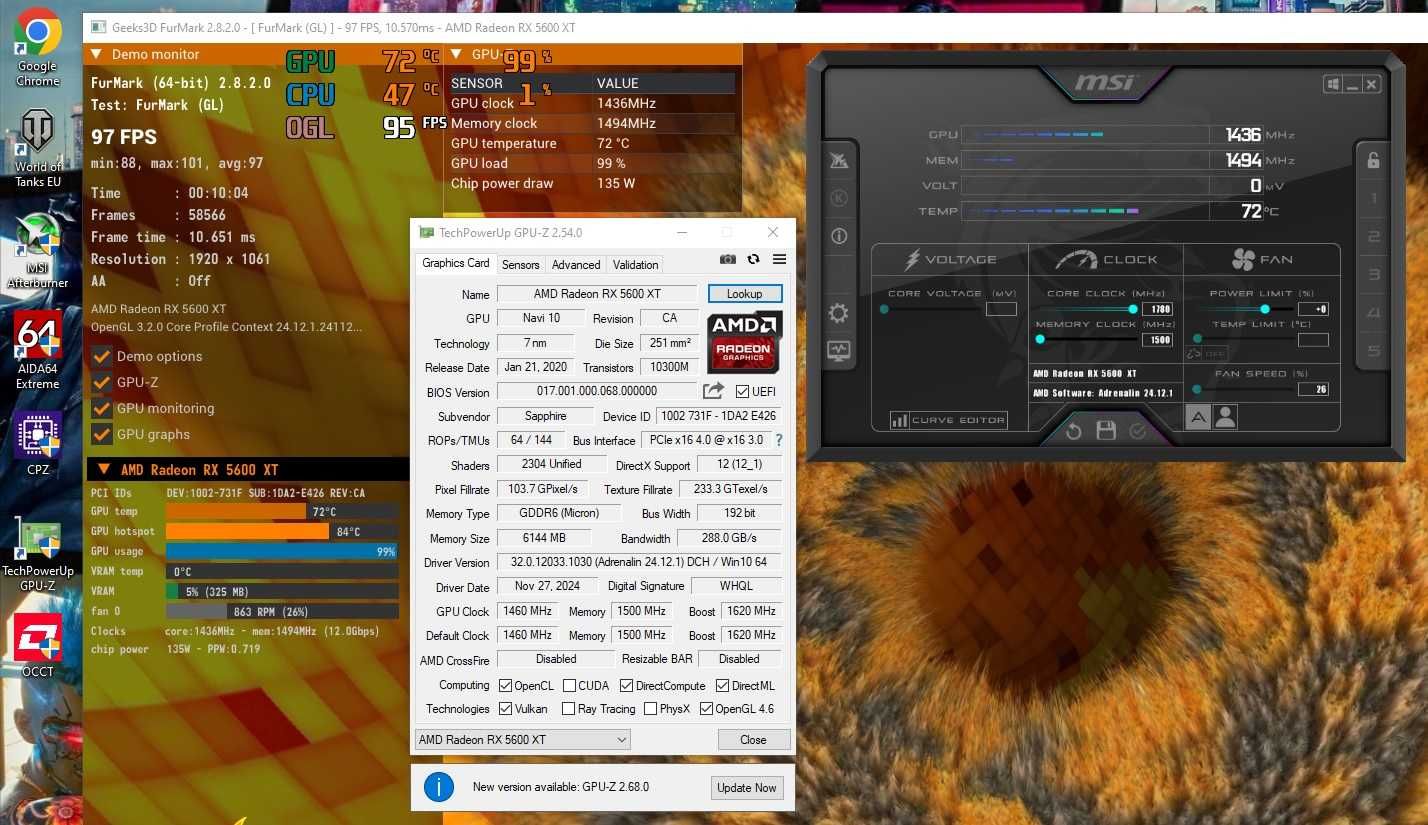This screenshot has width=1428, height=825.
Task: Open CPZ desktop icon
Action: [x=38, y=444]
